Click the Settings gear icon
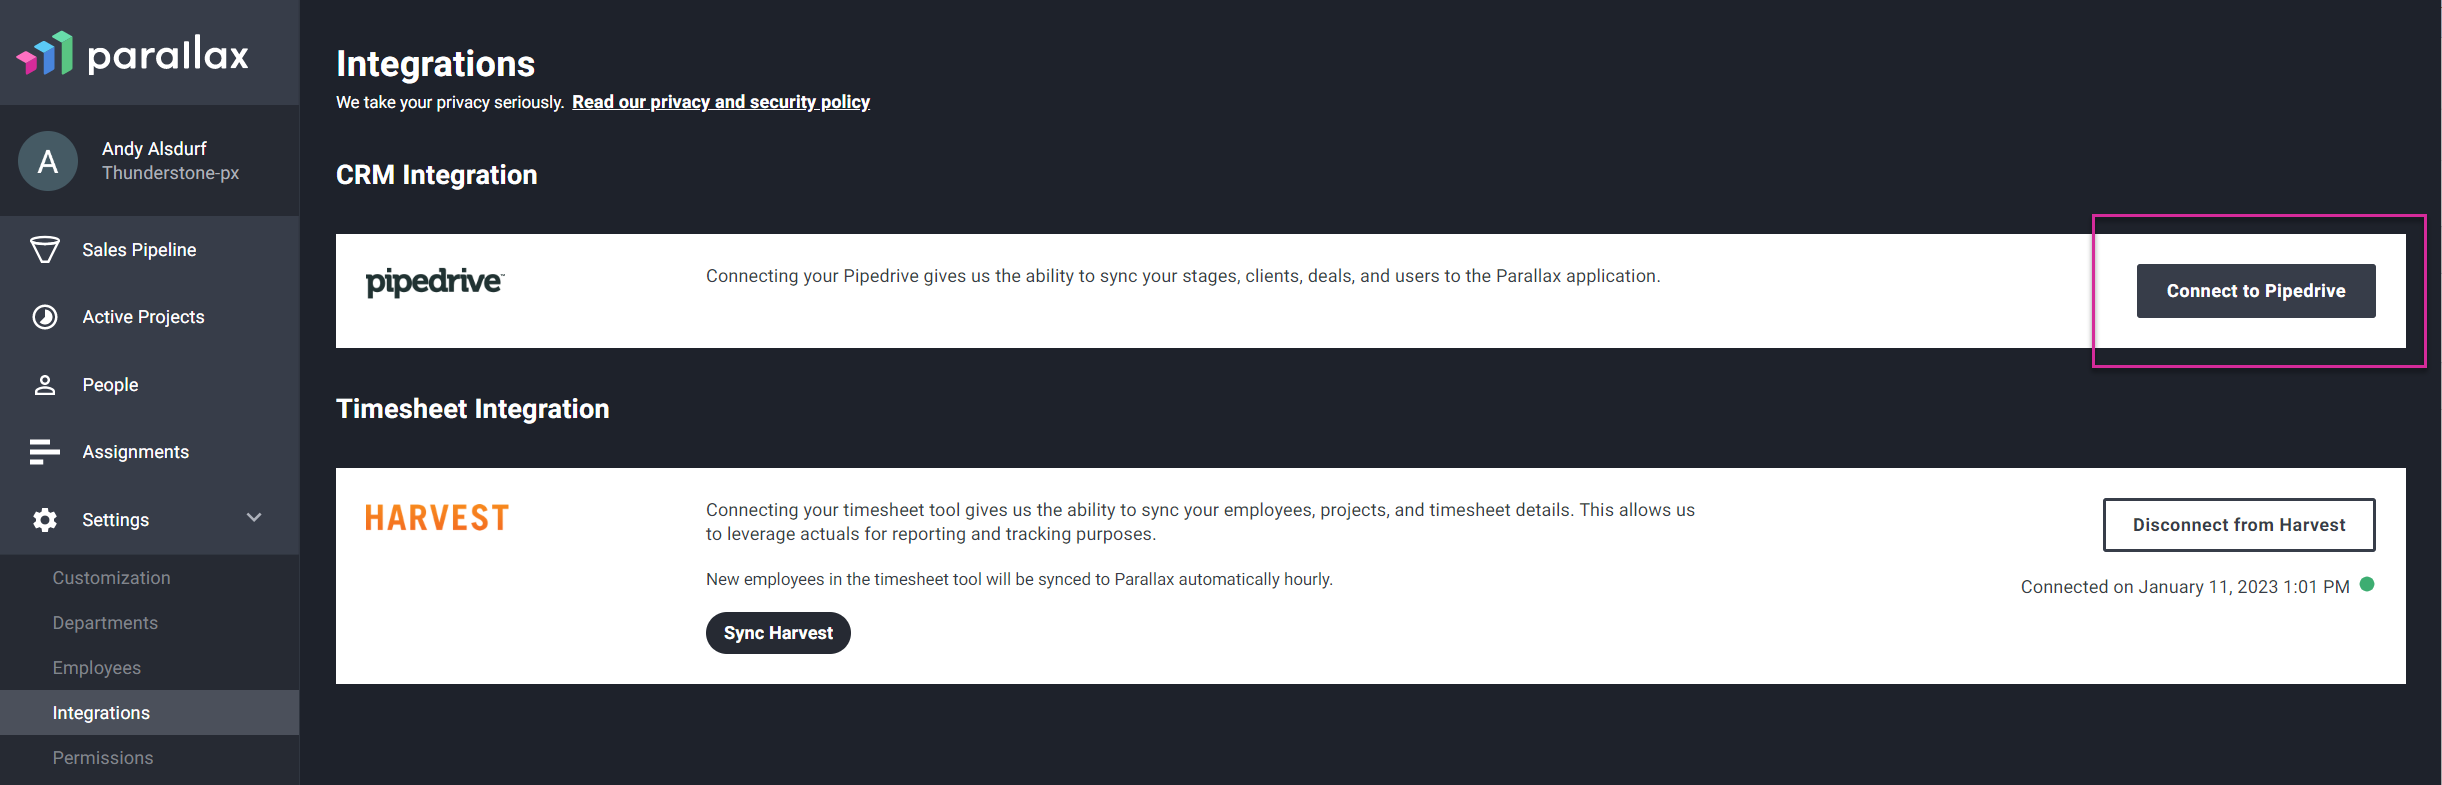The image size is (2442, 785). (x=45, y=520)
